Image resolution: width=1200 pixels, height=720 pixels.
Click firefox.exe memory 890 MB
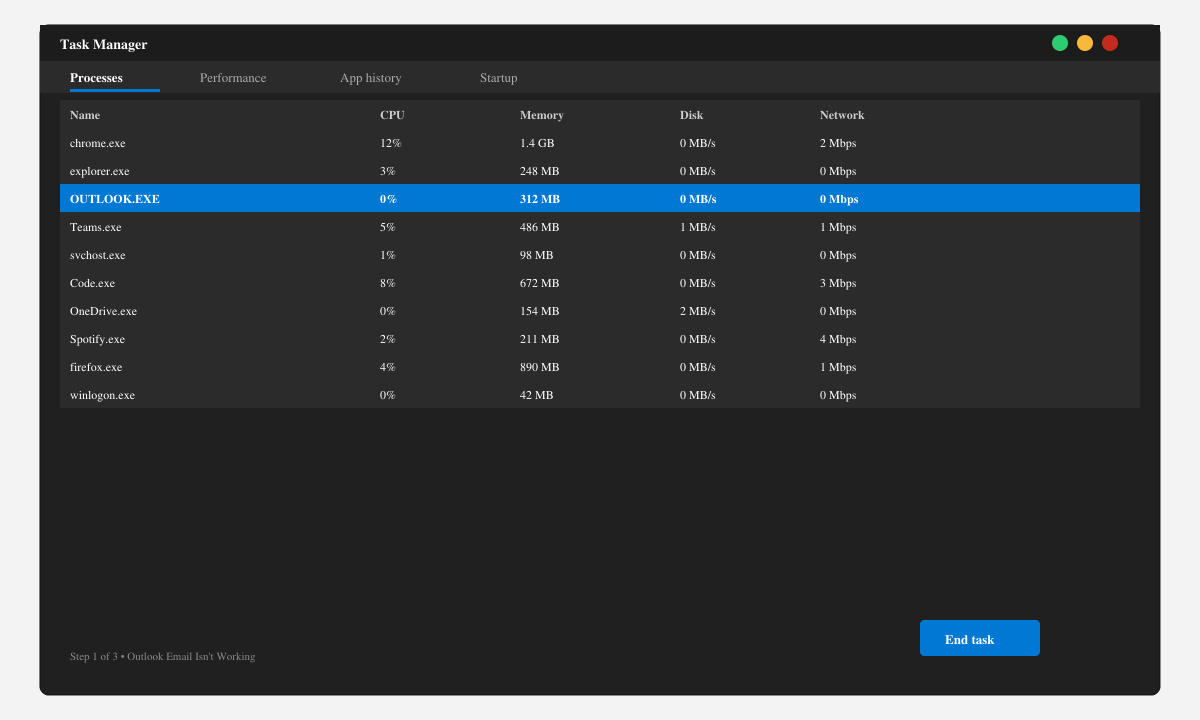click(x=539, y=367)
